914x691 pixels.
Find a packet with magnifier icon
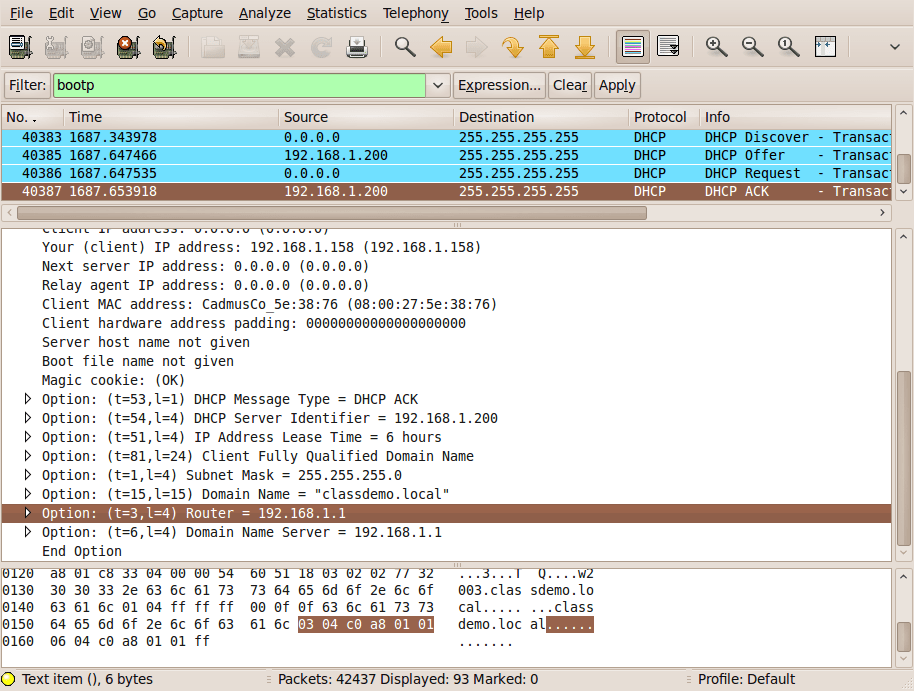pyautogui.click(x=405, y=47)
